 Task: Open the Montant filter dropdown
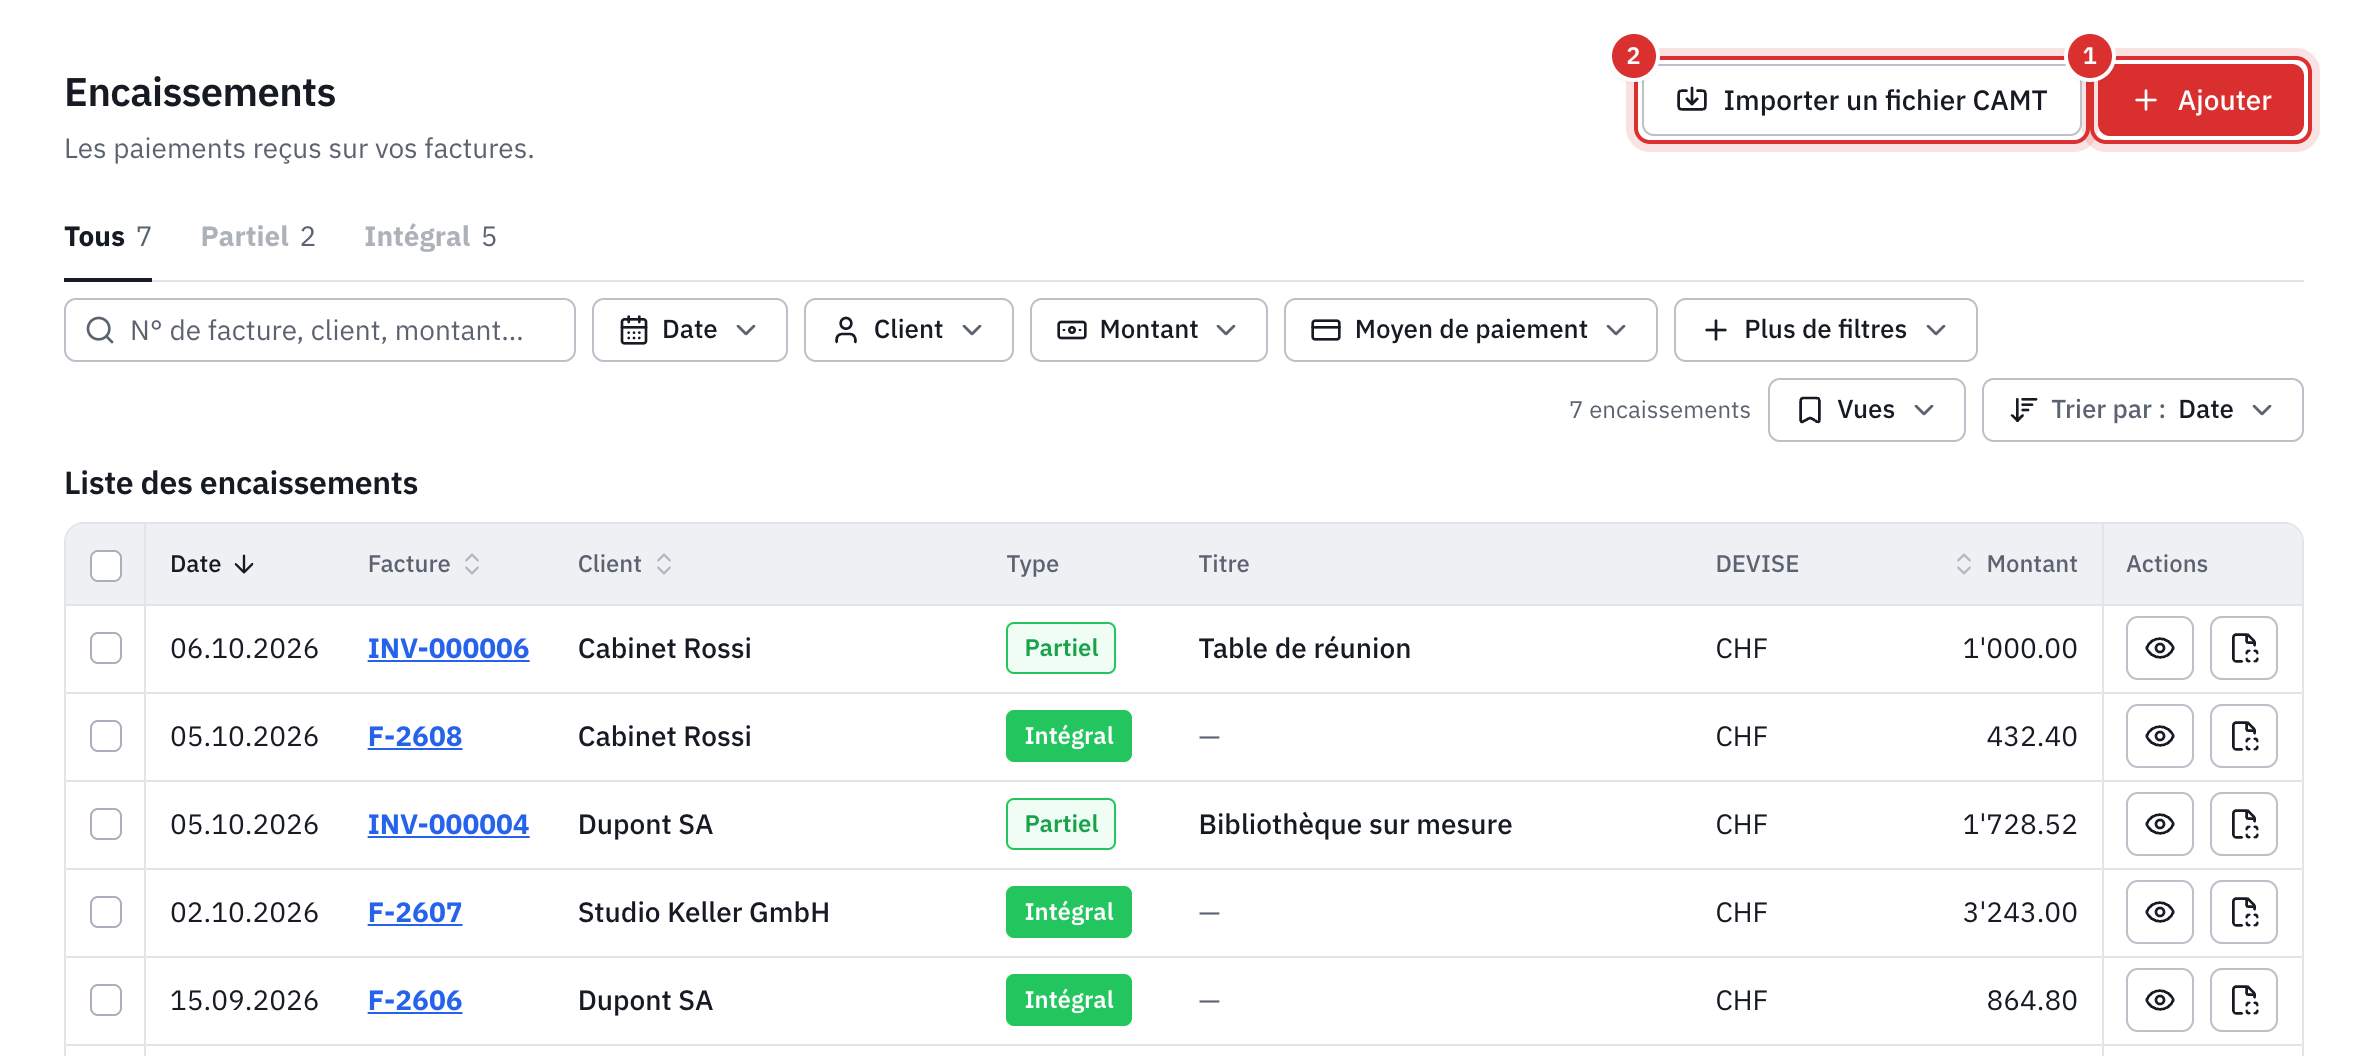(x=1148, y=330)
